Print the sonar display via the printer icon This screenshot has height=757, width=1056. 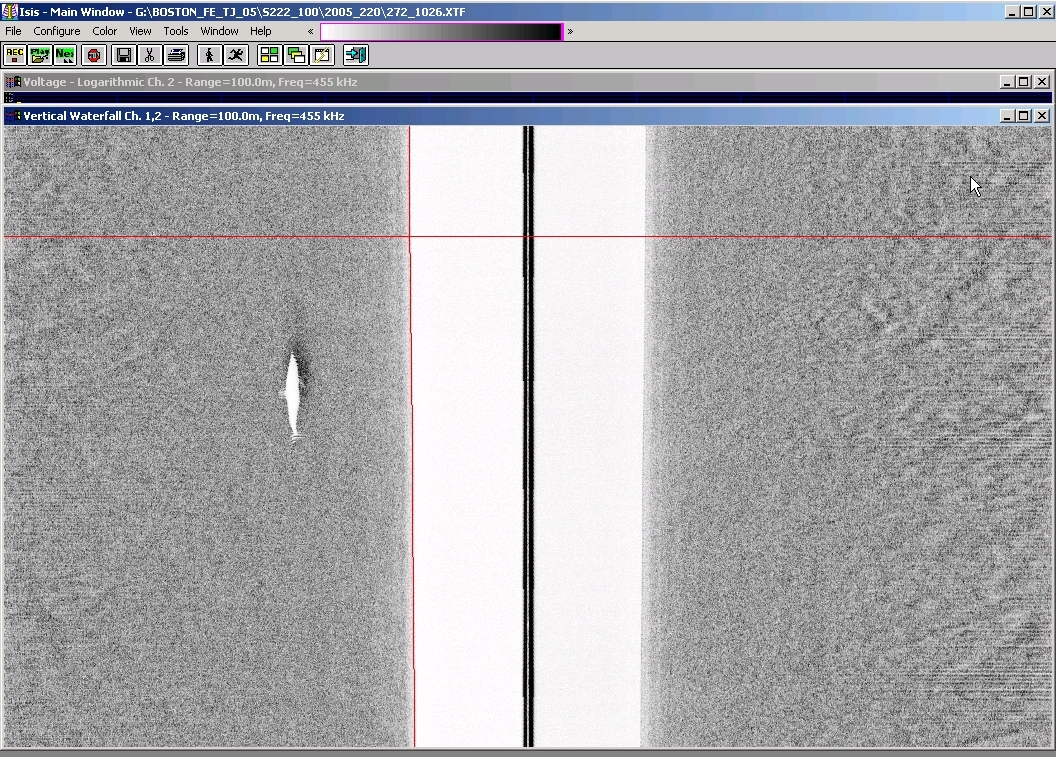pyautogui.click(x=176, y=55)
